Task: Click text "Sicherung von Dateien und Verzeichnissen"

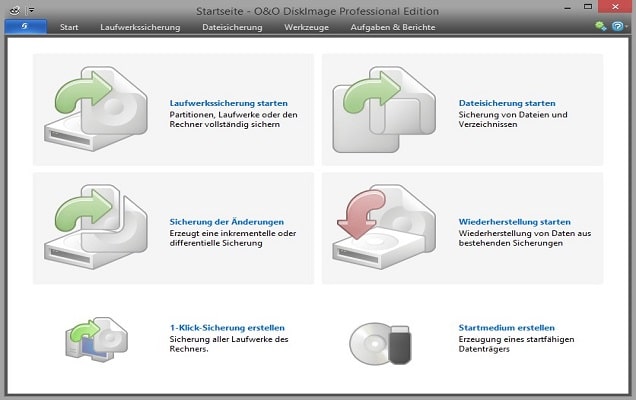Action: 513,120
